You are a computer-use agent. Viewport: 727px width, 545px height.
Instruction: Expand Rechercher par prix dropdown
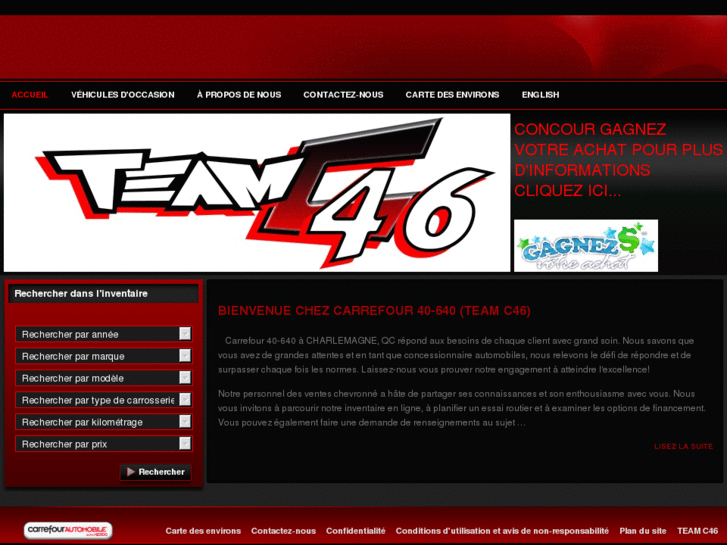(x=103, y=444)
